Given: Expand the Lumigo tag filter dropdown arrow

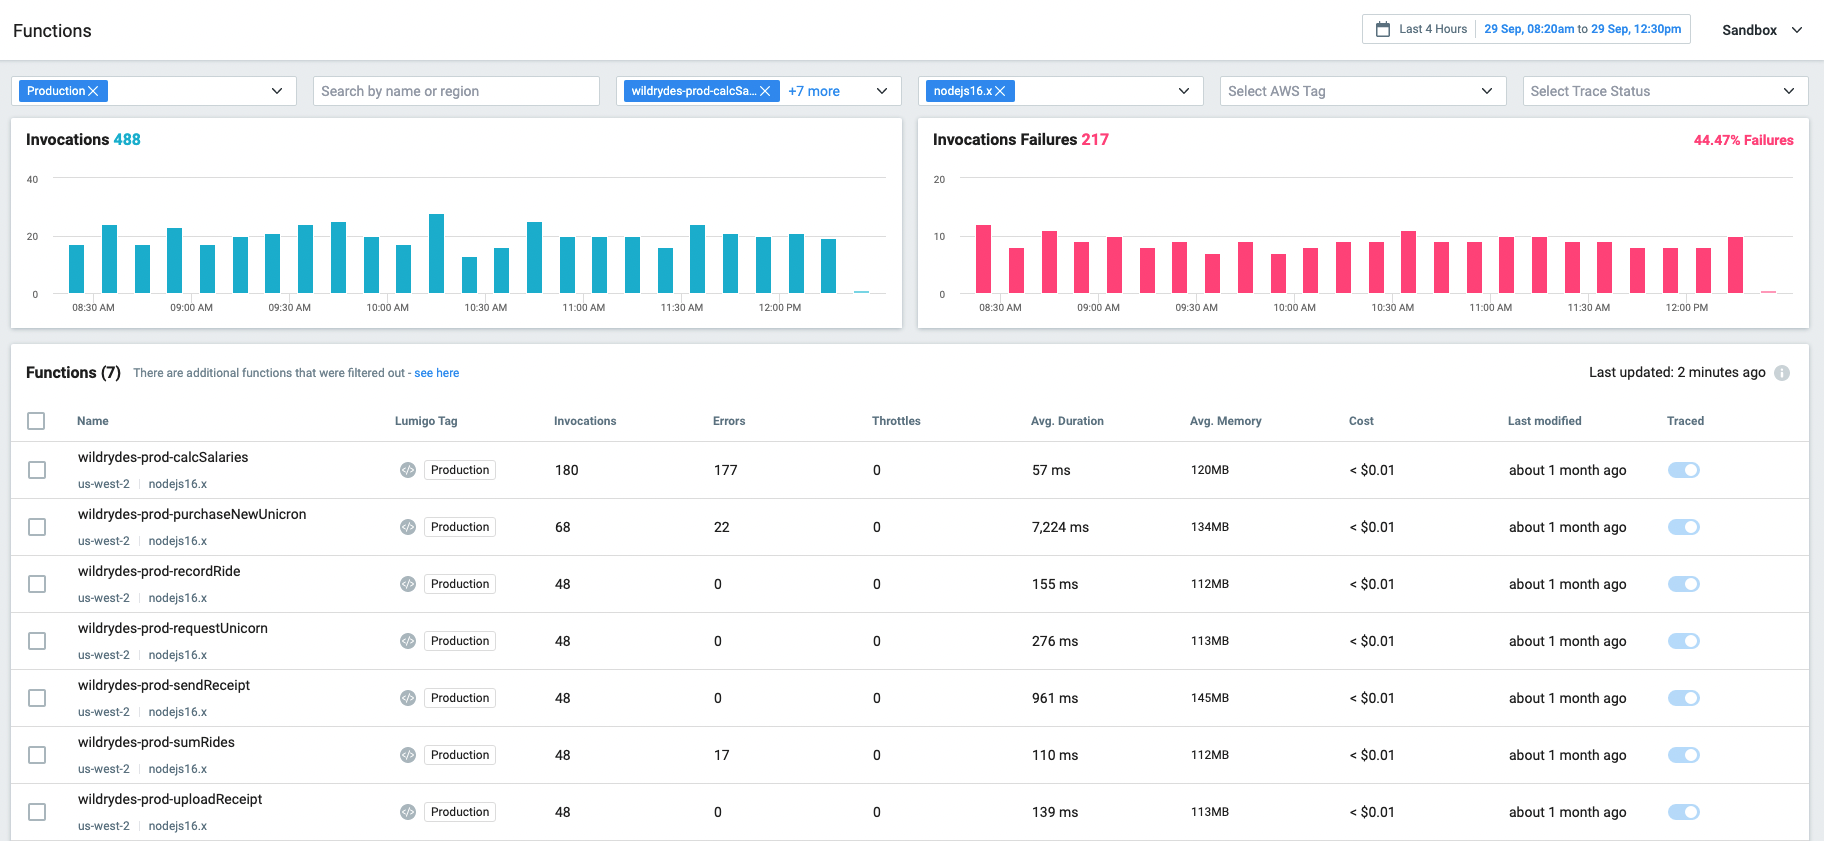Looking at the screenshot, I should pyautogui.click(x=277, y=91).
